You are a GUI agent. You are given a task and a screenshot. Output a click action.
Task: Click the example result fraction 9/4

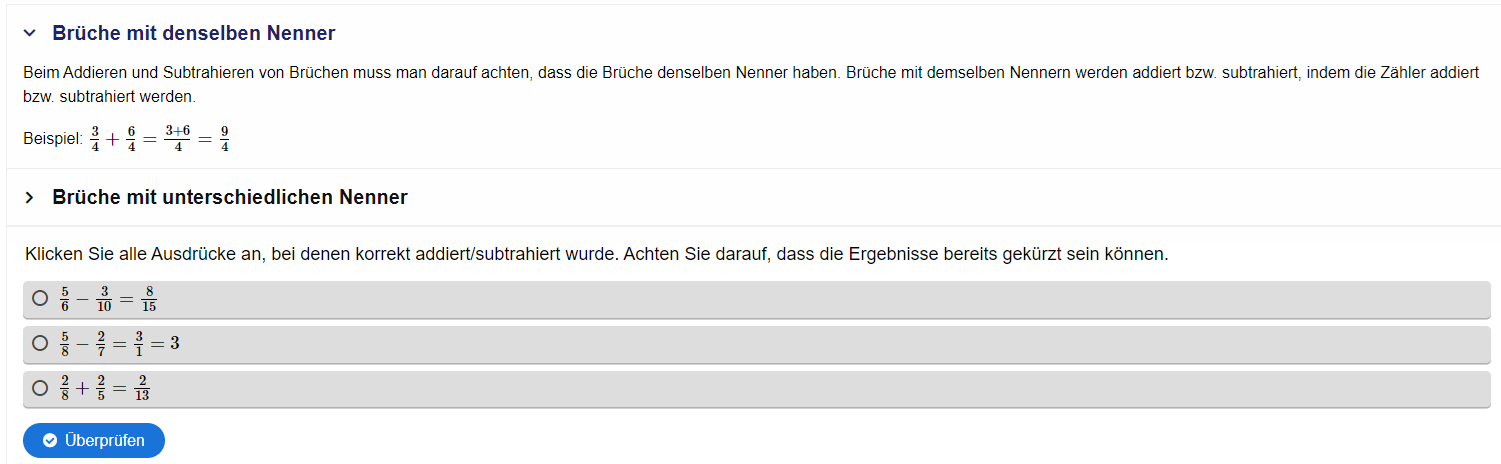[225, 139]
